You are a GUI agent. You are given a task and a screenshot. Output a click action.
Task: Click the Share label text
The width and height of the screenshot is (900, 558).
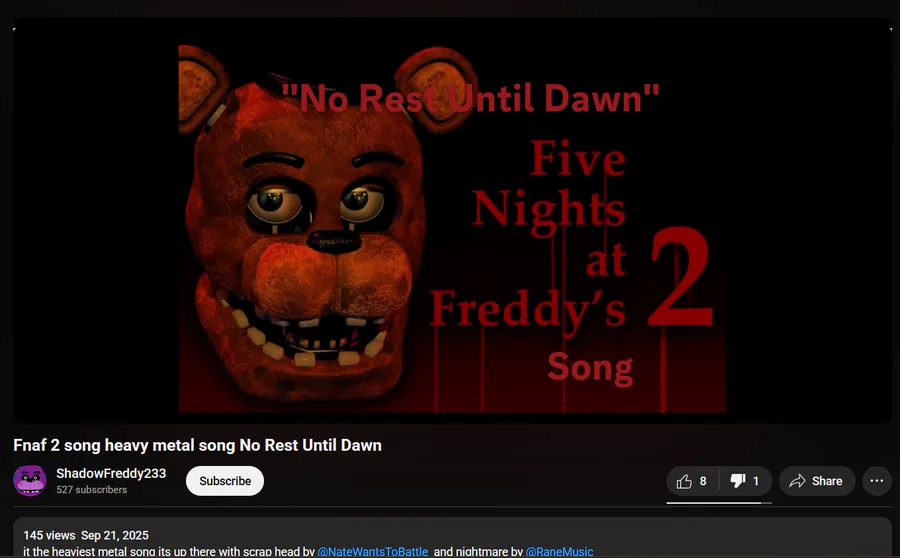pyautogui.click(x=827, y=481)
